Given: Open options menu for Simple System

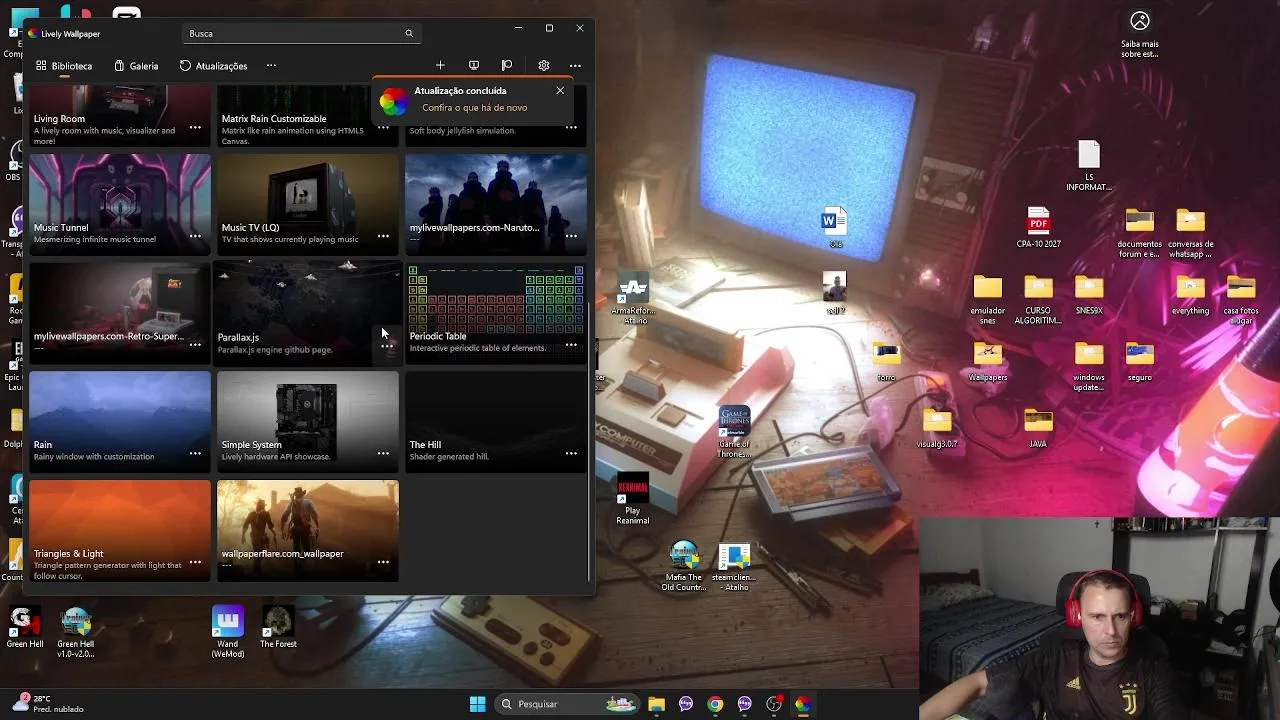Looking at the screenshot, I should (383, 453).
